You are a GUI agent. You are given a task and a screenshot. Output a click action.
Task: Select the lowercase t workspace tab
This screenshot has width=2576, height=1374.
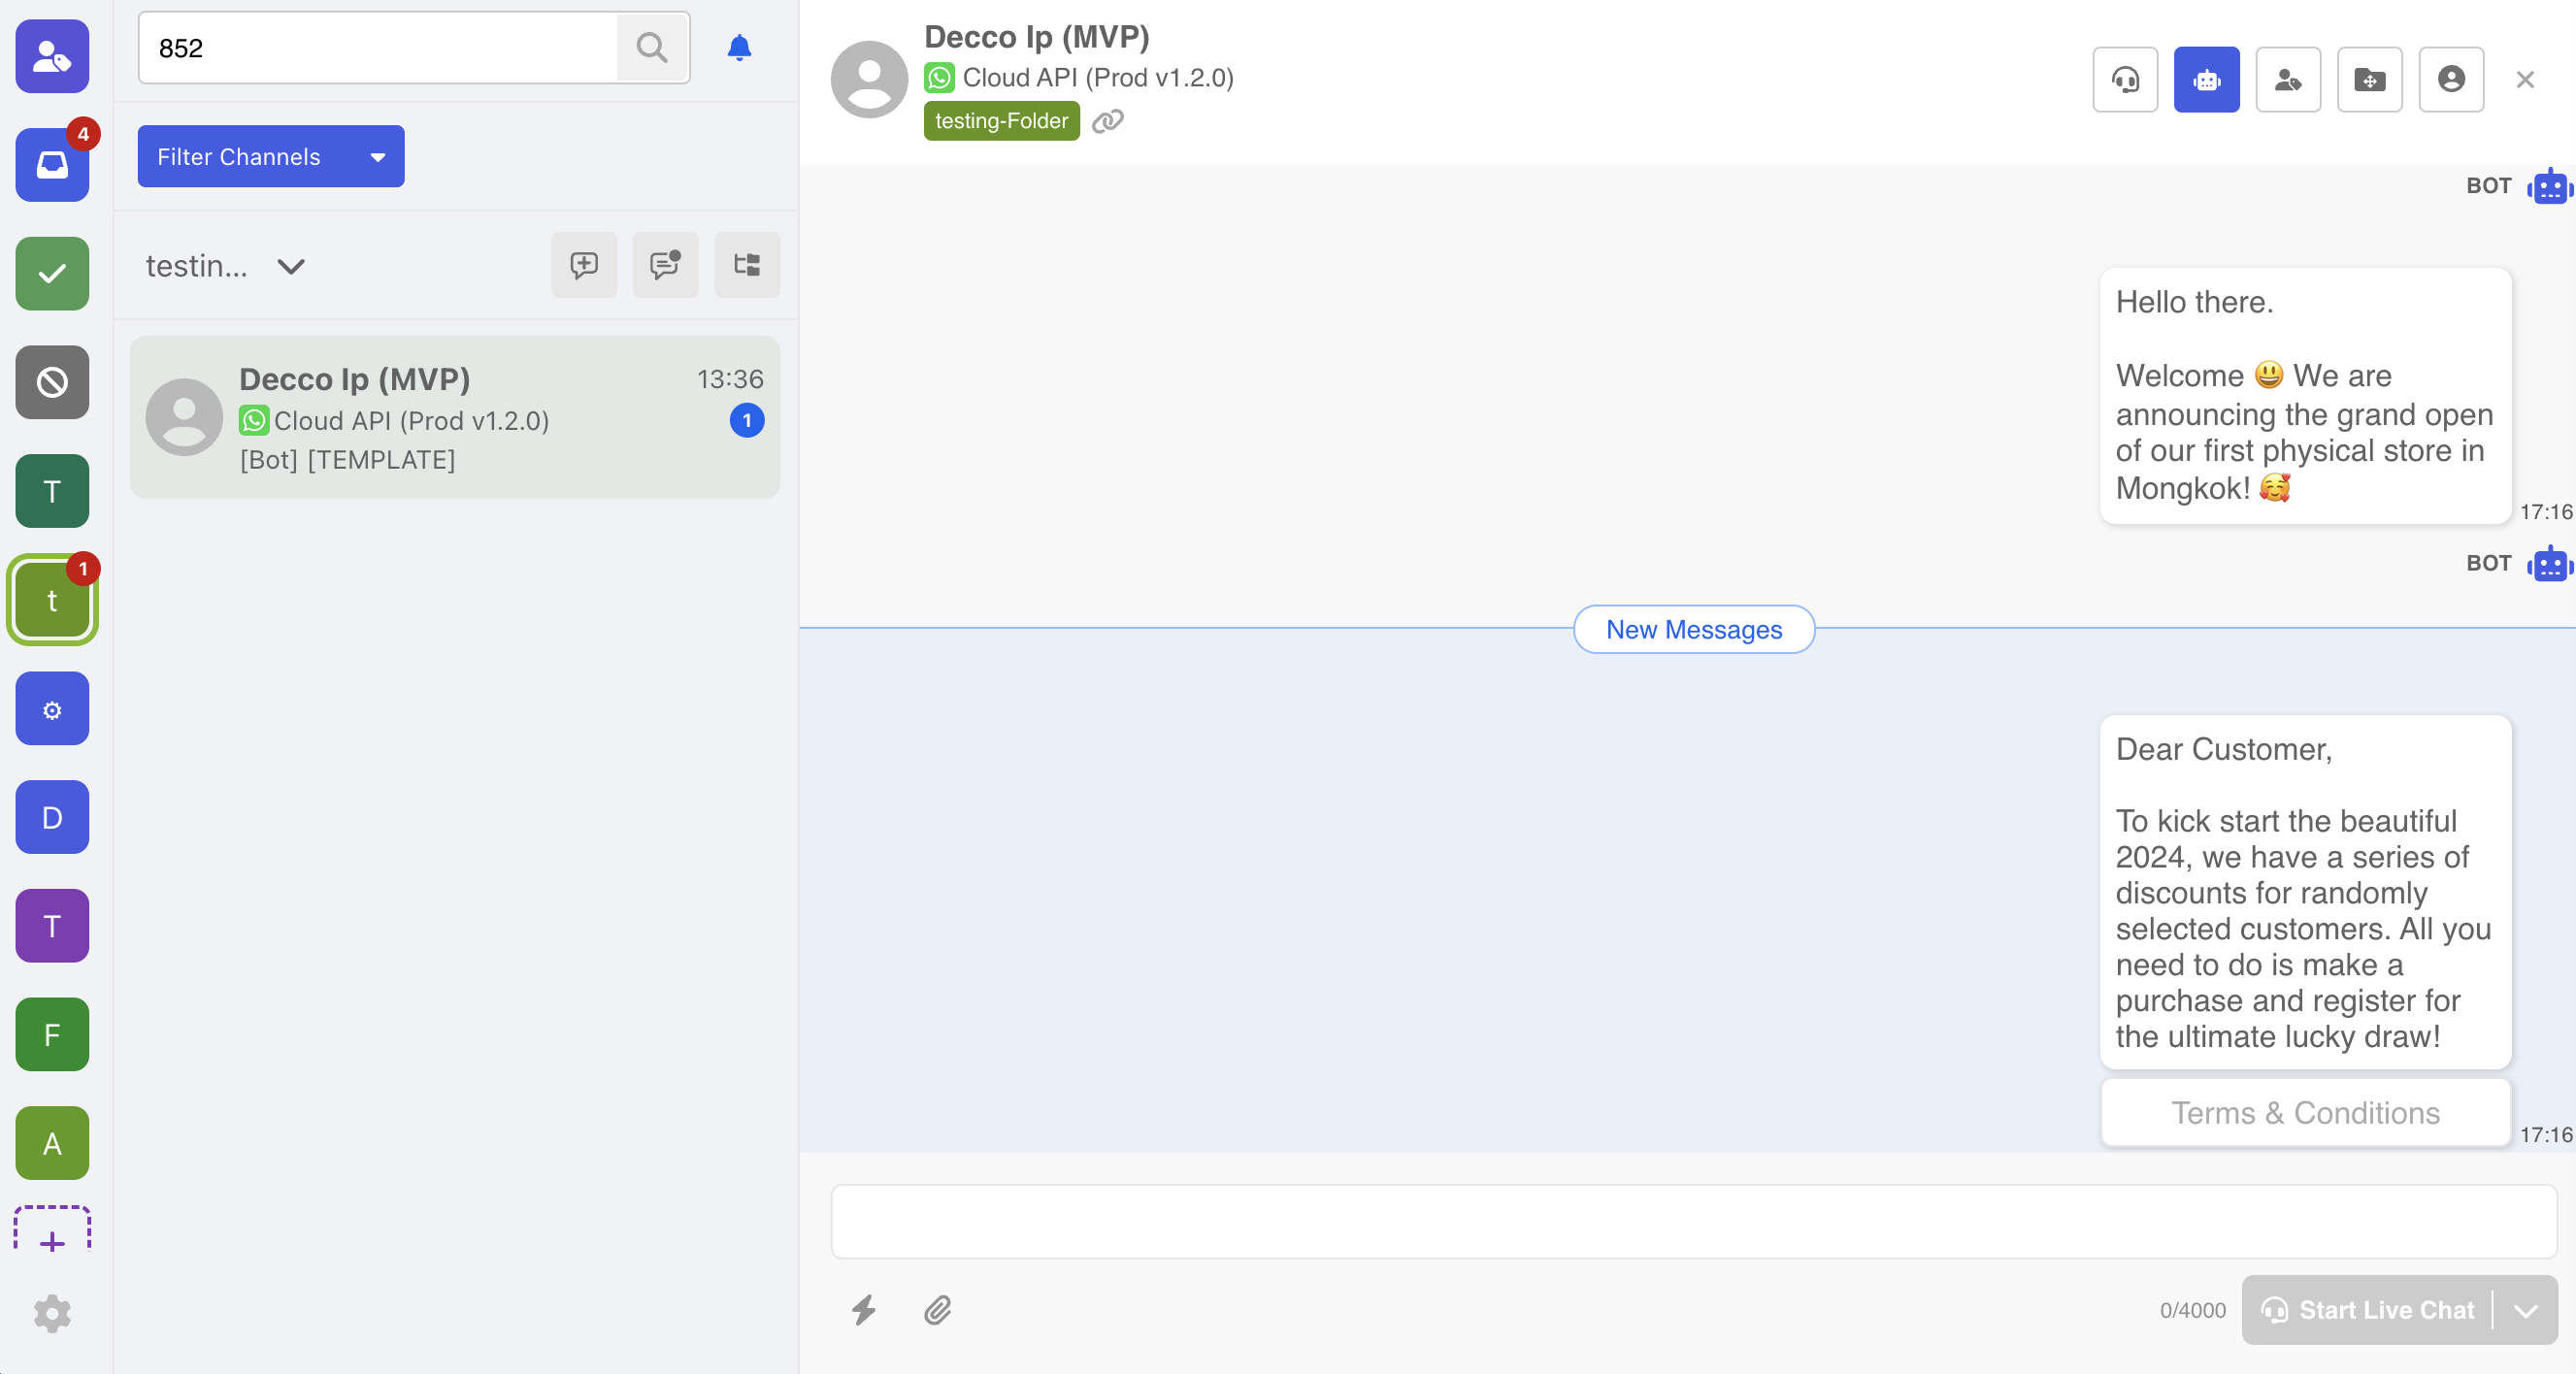[x=52, y=600]
